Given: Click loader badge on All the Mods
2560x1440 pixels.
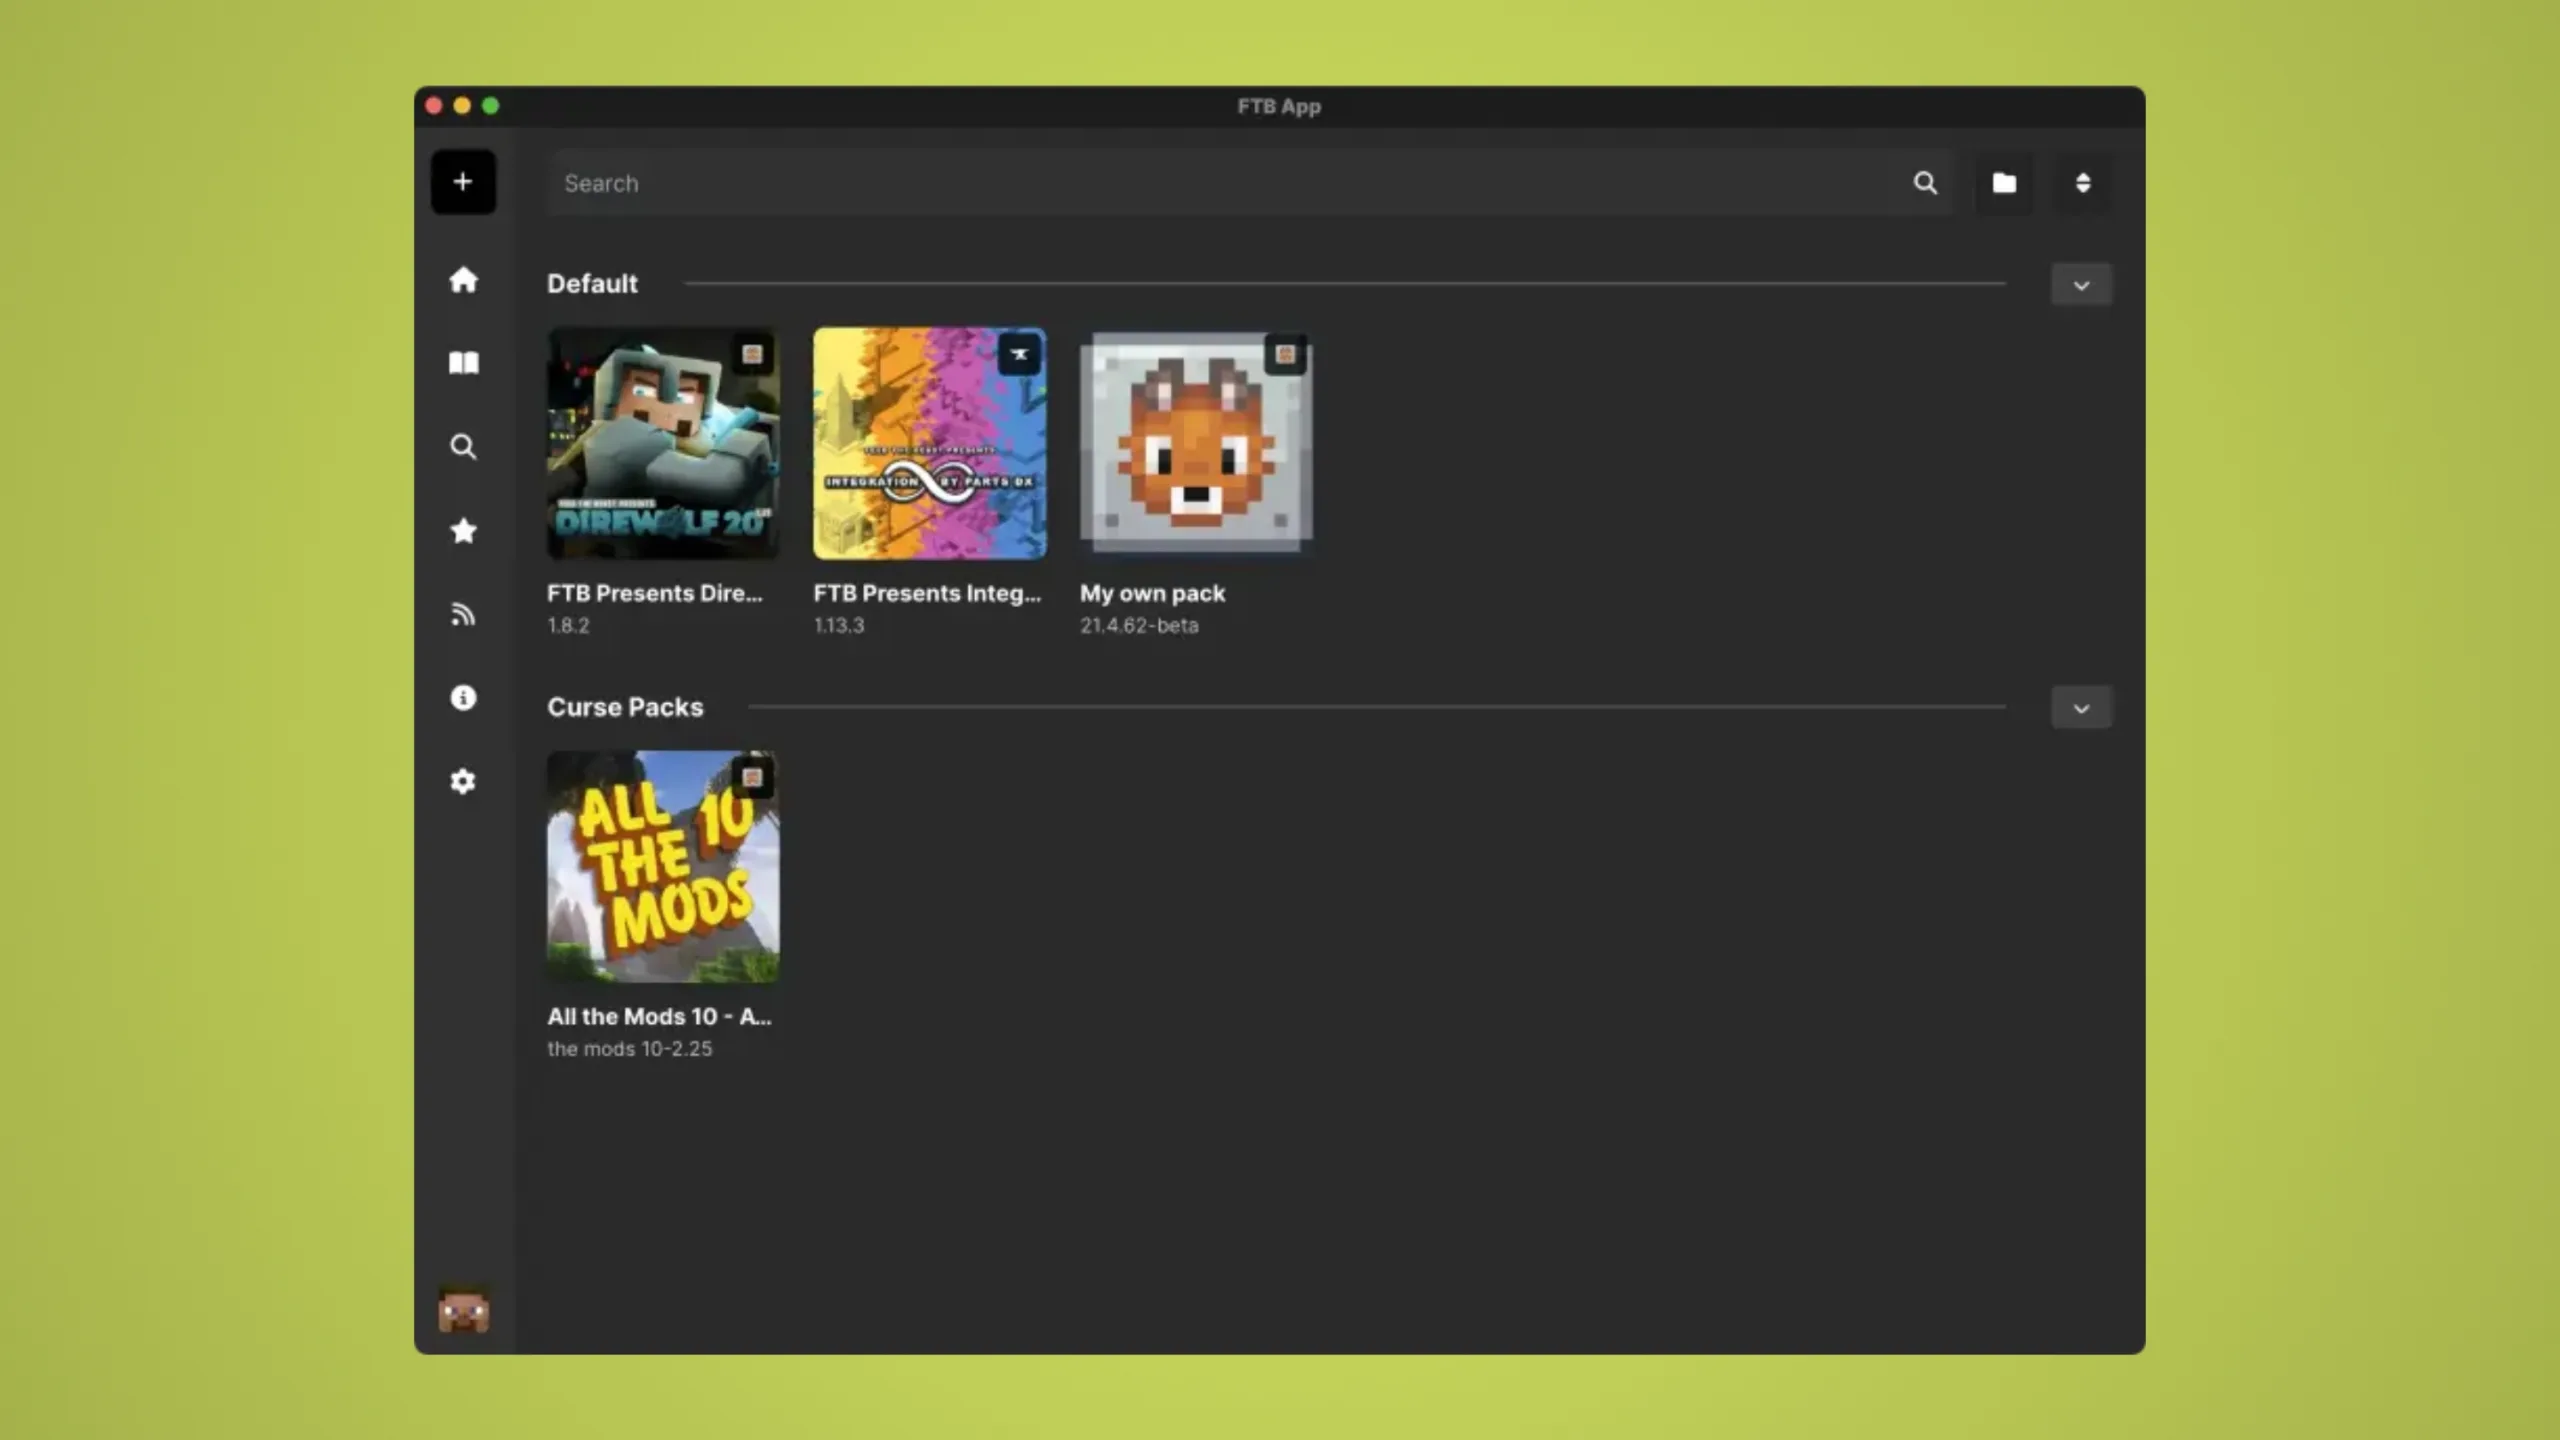Looking at the screenshot, I should pos(752,777).
